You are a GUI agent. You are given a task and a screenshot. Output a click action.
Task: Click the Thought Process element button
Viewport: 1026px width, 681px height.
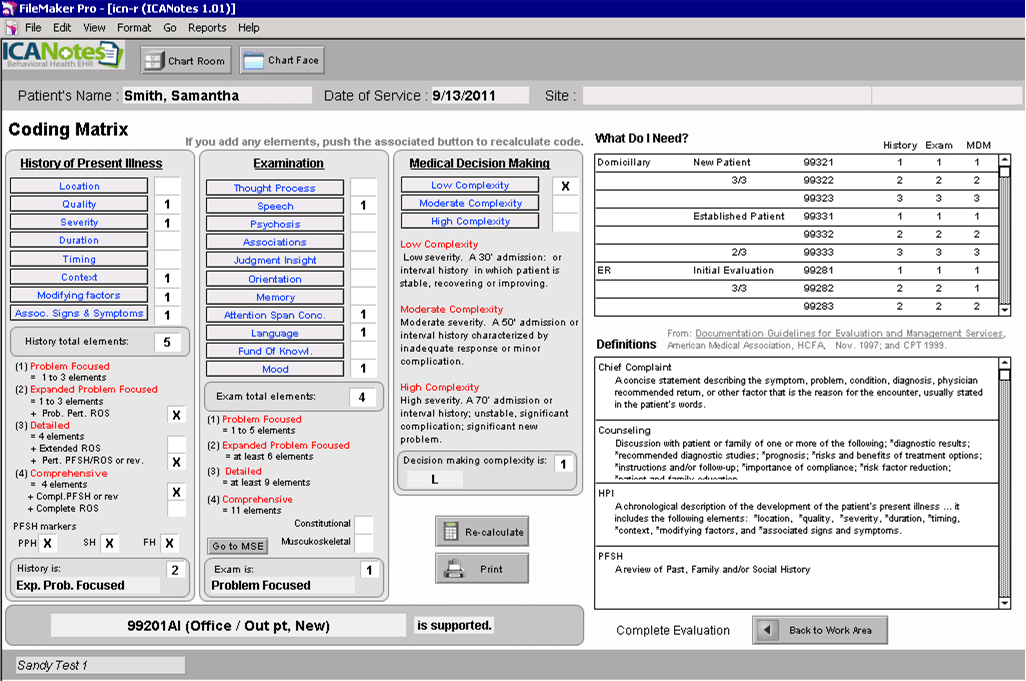[274, 188]
